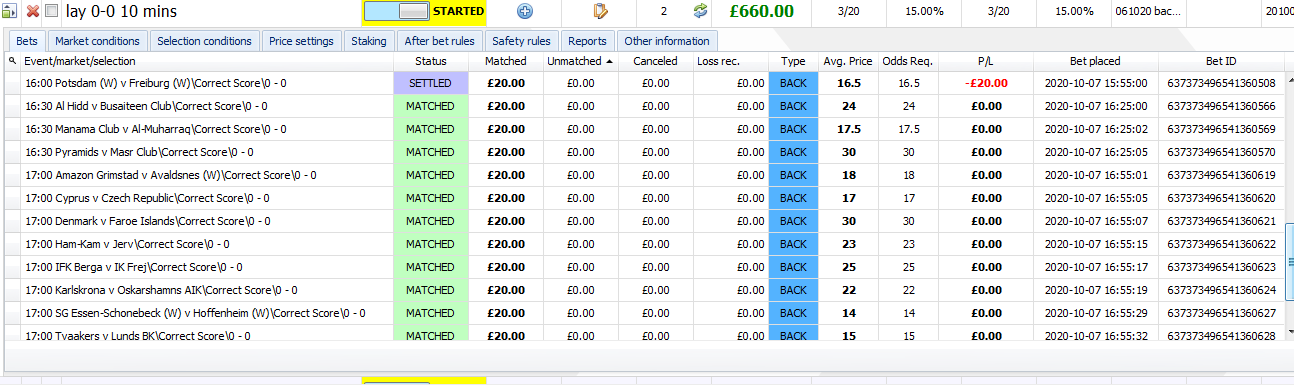Open the Staking tab

[369, 41]
